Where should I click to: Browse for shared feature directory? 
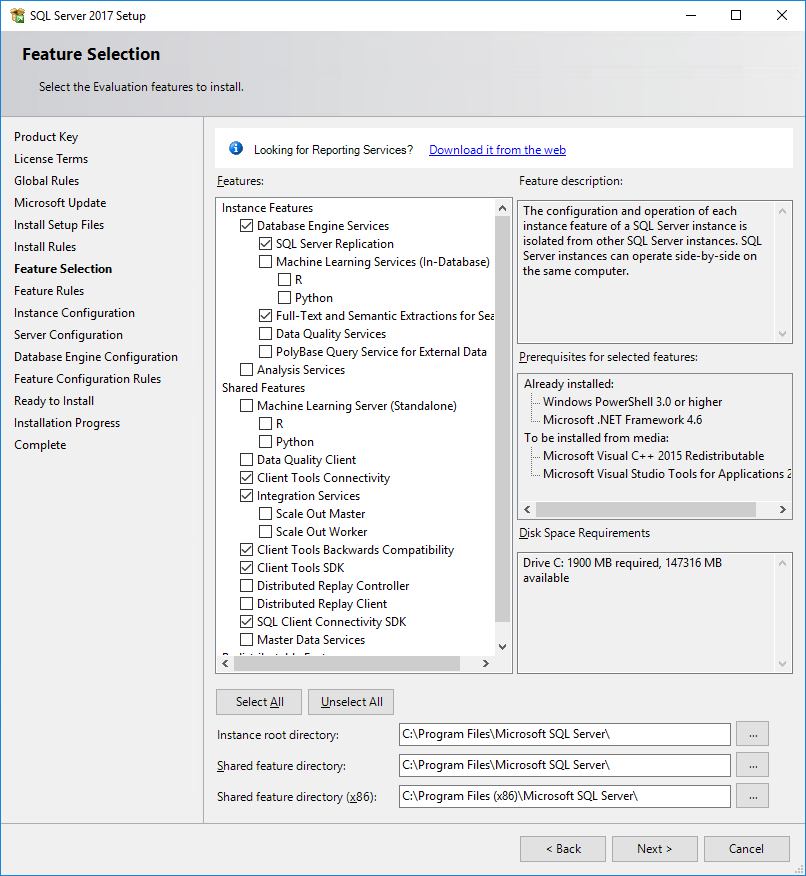point(752,765)
